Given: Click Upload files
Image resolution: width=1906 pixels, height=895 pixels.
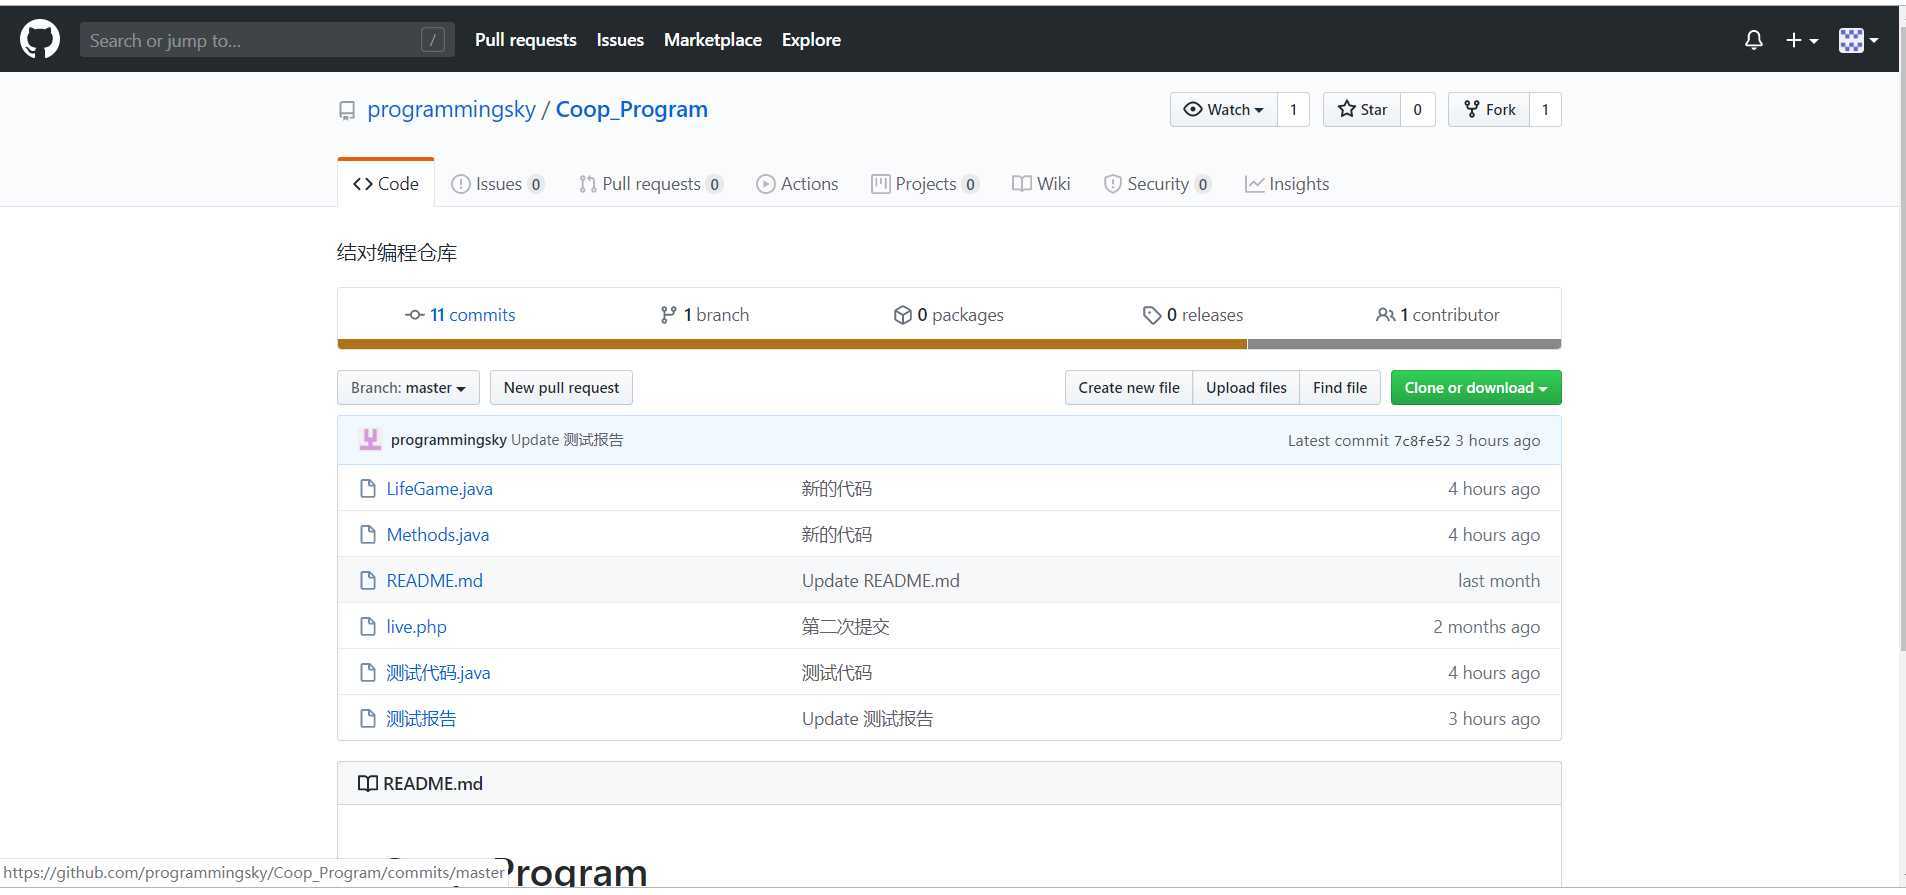Looking at the screenshot, I should (x=1246, y=388).
